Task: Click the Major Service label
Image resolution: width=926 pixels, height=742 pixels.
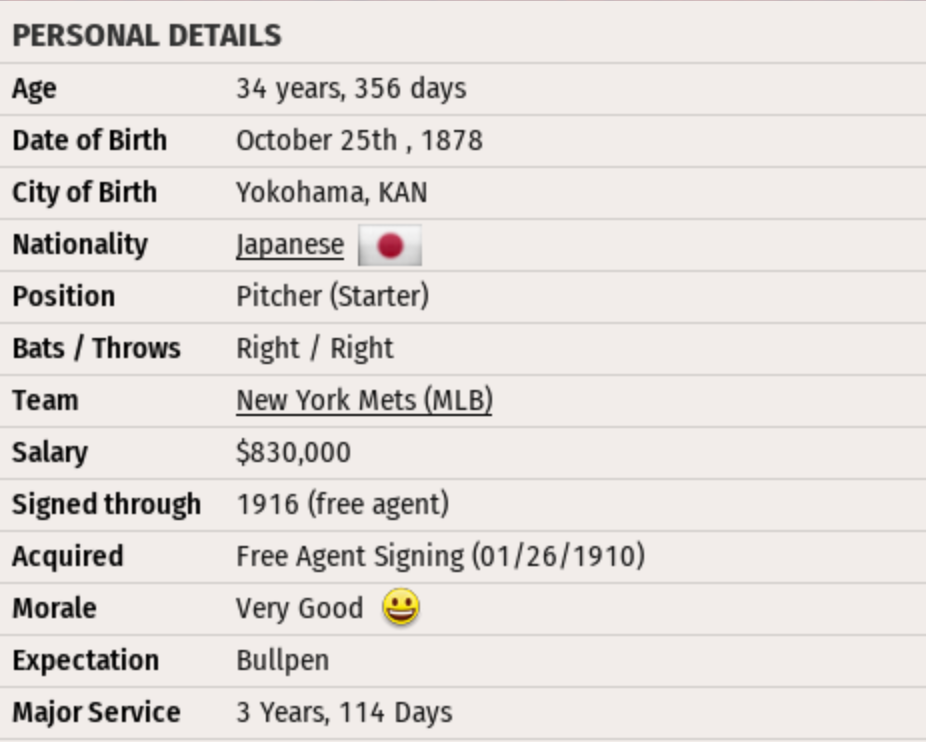Action: (x=96, y=713)
